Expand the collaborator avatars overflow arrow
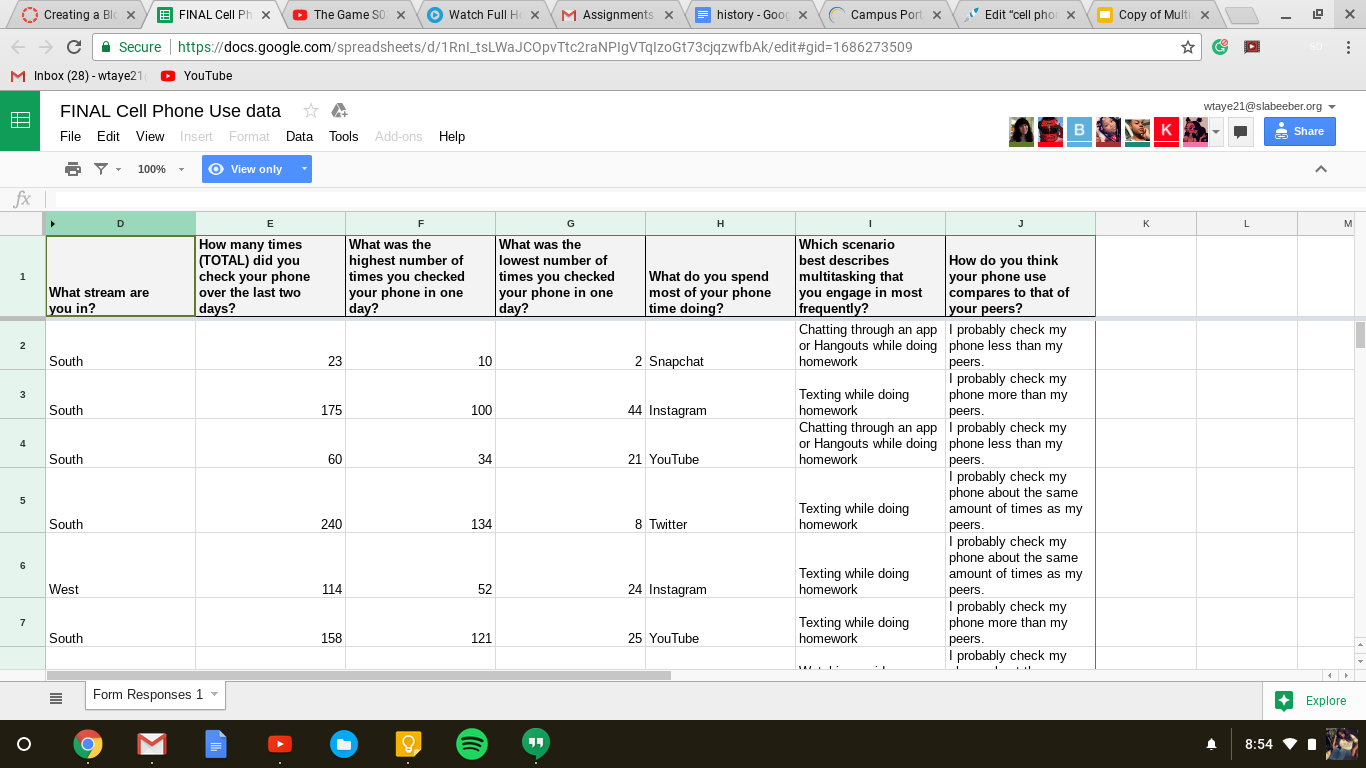This screenshot has height=768, width=1366. coord(1216,131)
